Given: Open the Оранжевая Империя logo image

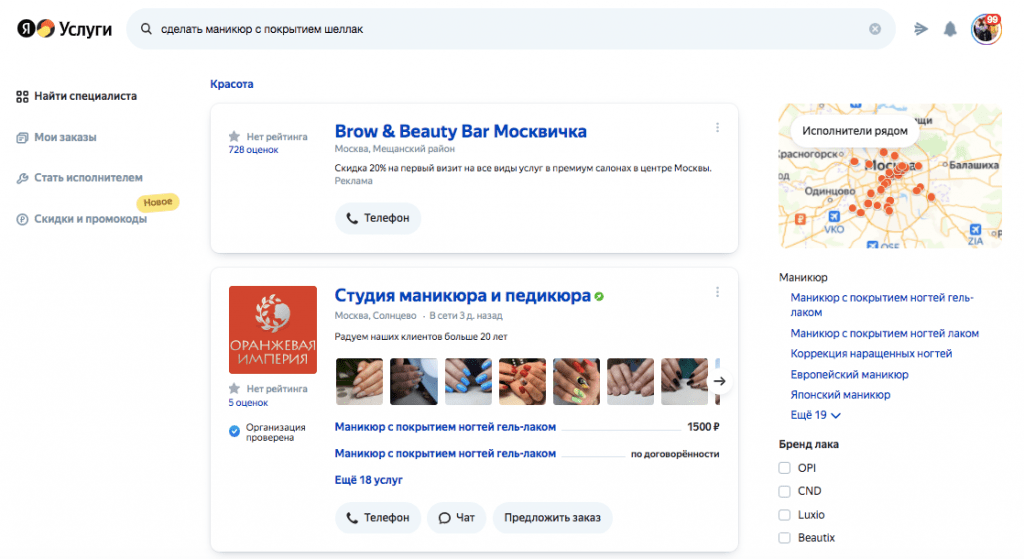Looking at the screenshot, I should (x=273, y=330).
